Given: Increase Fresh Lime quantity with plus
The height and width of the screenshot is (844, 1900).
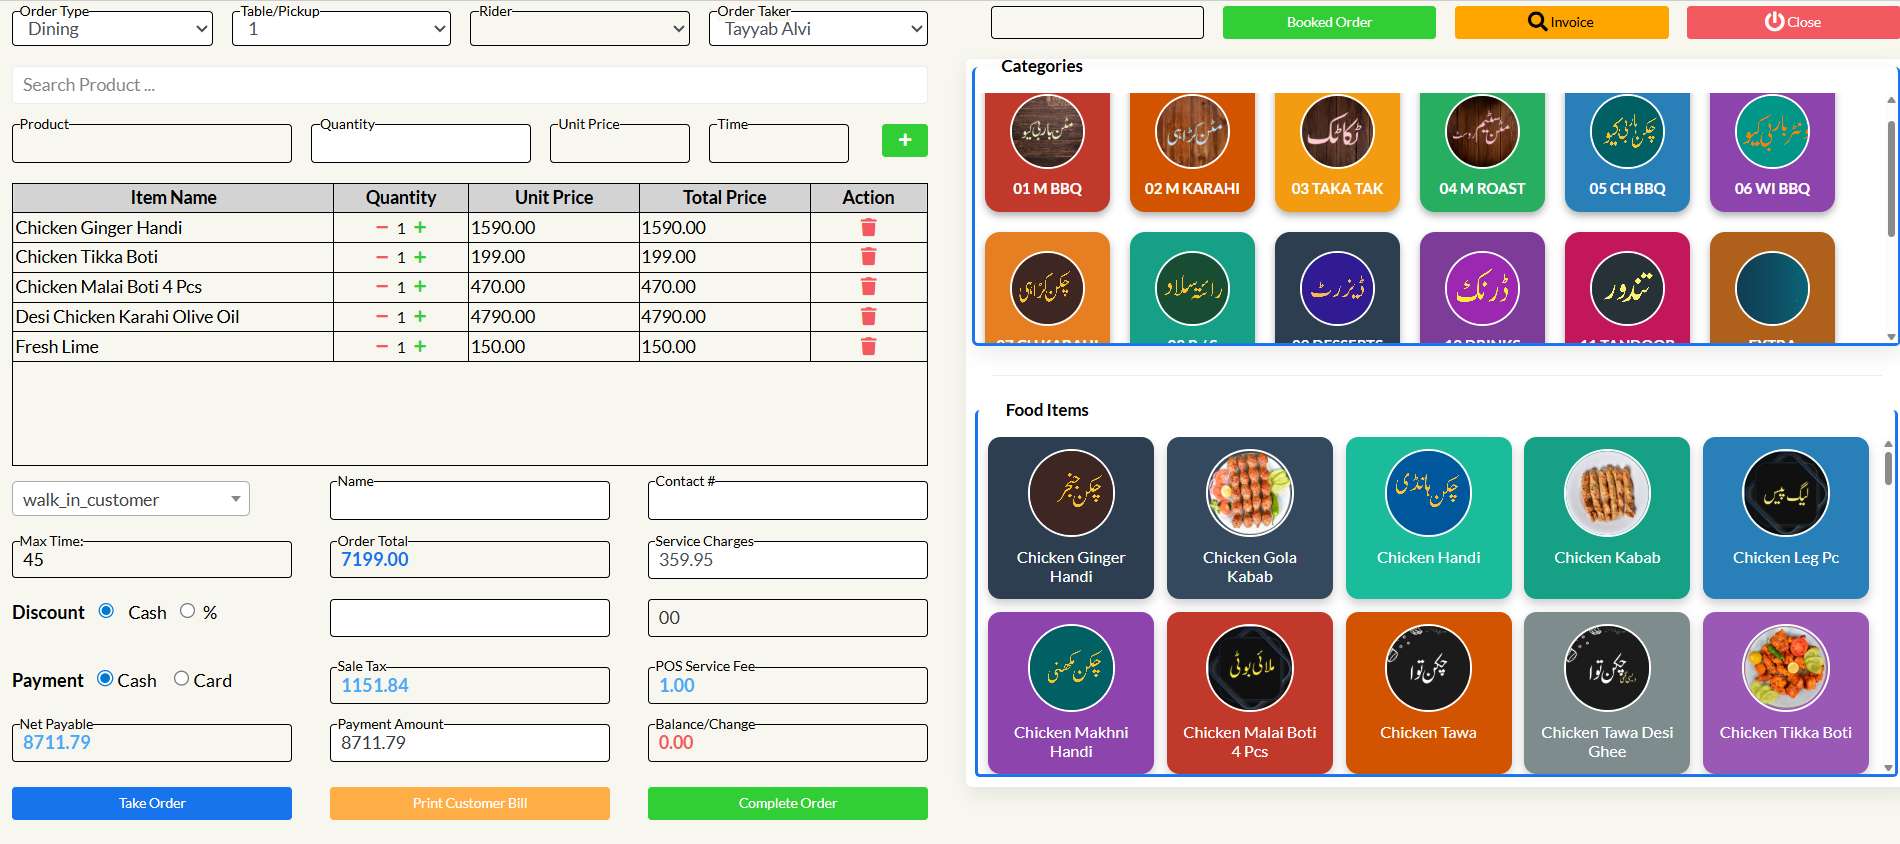Looking at the screenshot, I should [x=420, y=347].
